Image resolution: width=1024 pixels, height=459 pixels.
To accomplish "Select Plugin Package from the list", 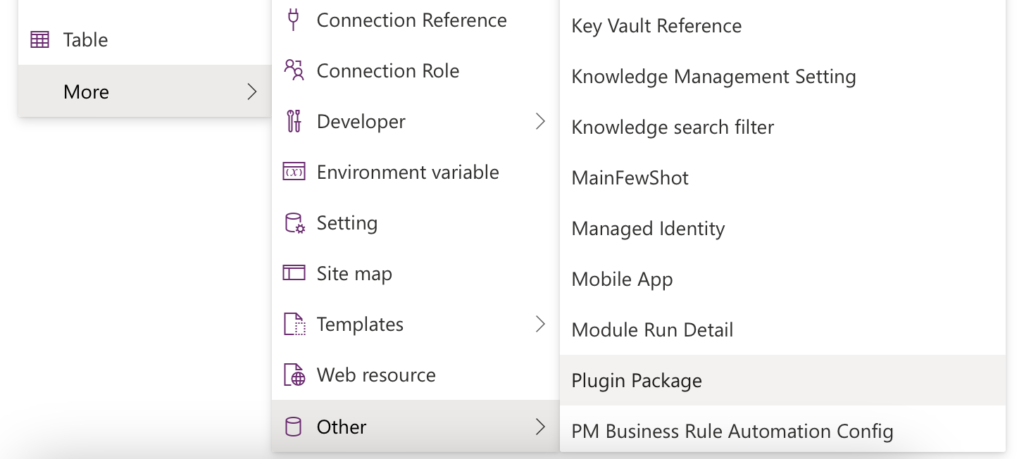I will 782,381.
